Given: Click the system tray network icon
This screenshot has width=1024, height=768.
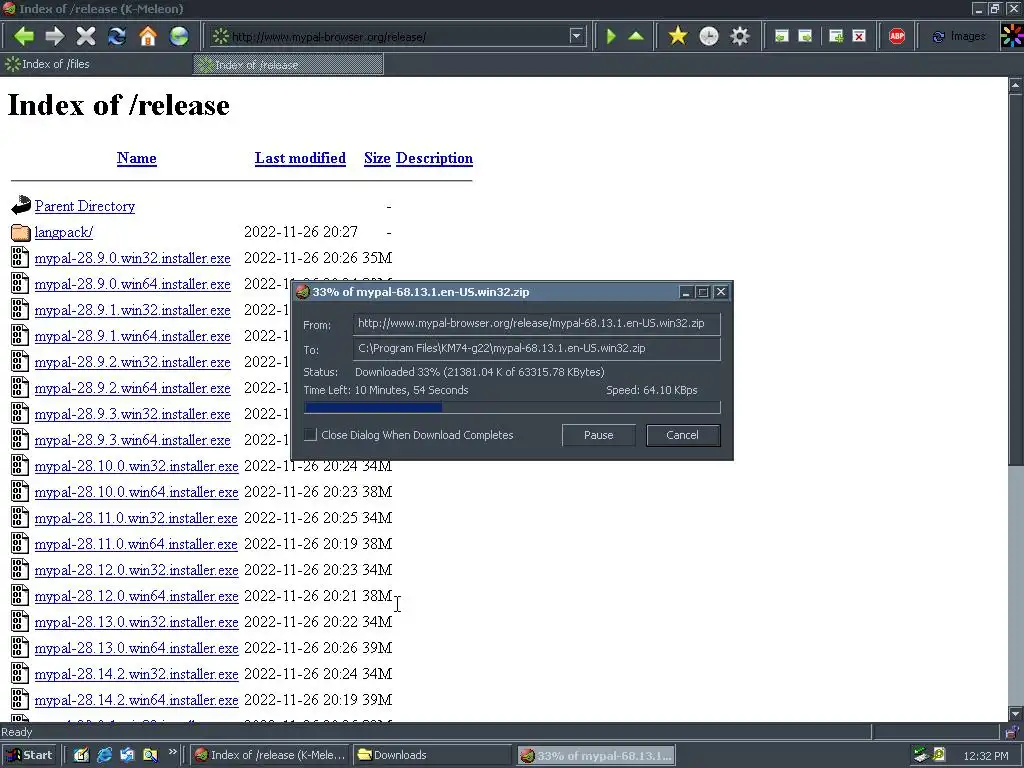Looking at the screenshot, I should tap(921, 755).
